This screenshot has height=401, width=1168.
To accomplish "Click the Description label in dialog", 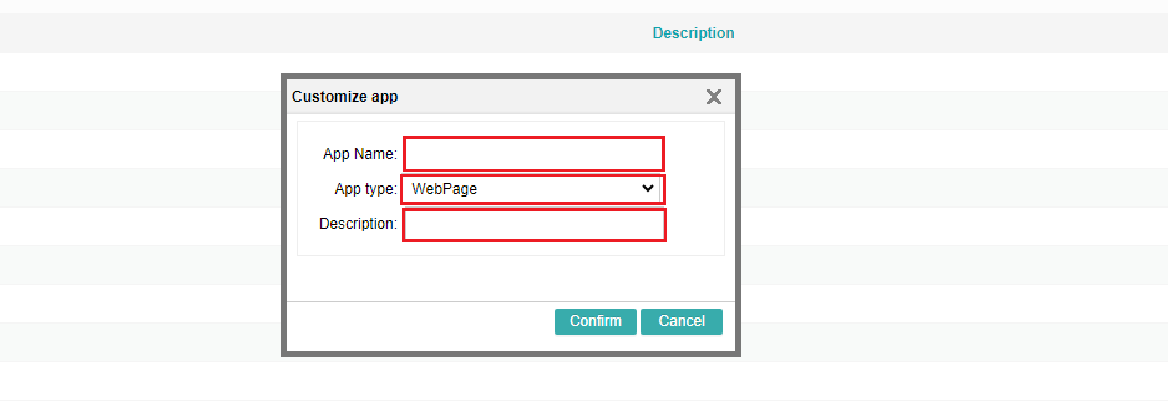I will (x=358, y=224).
